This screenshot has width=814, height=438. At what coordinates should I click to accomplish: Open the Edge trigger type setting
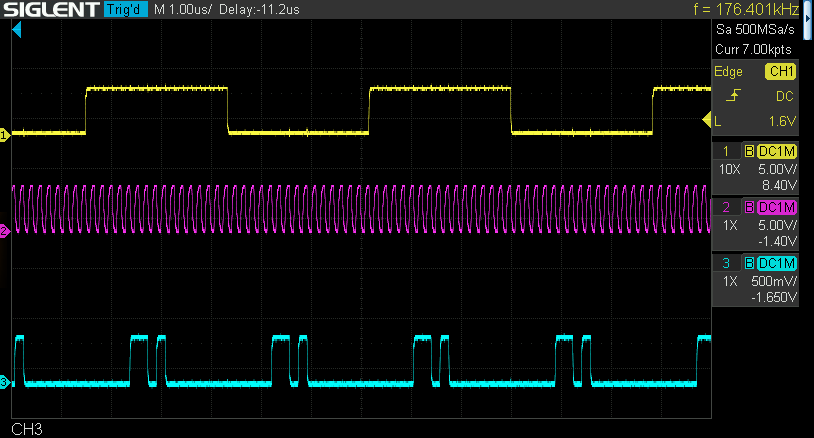[x=728, y=72]
